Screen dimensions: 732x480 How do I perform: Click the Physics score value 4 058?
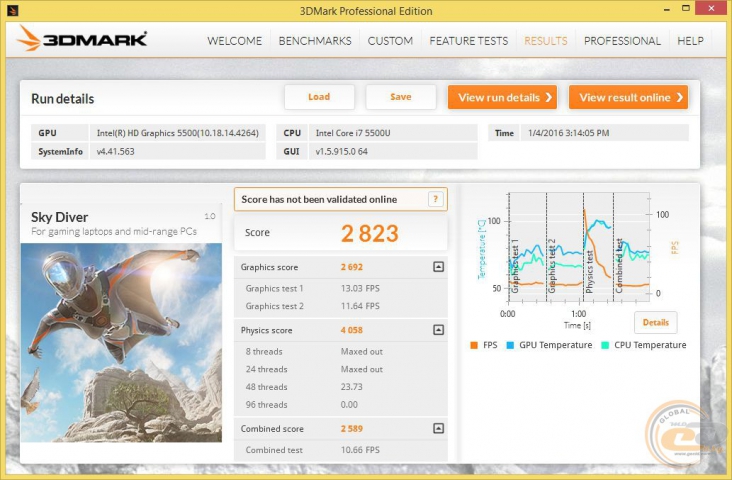352,330
